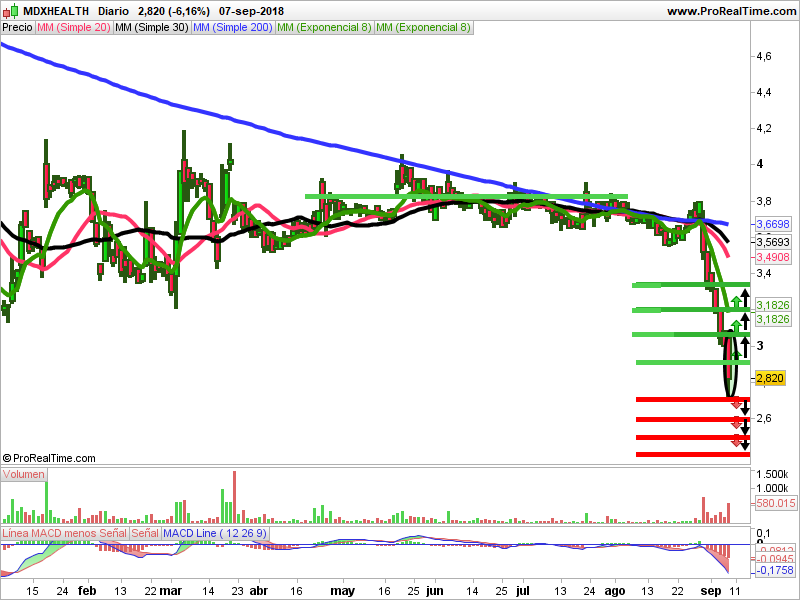Click the MACD Line (12 26 9) label

pos(215,533)
